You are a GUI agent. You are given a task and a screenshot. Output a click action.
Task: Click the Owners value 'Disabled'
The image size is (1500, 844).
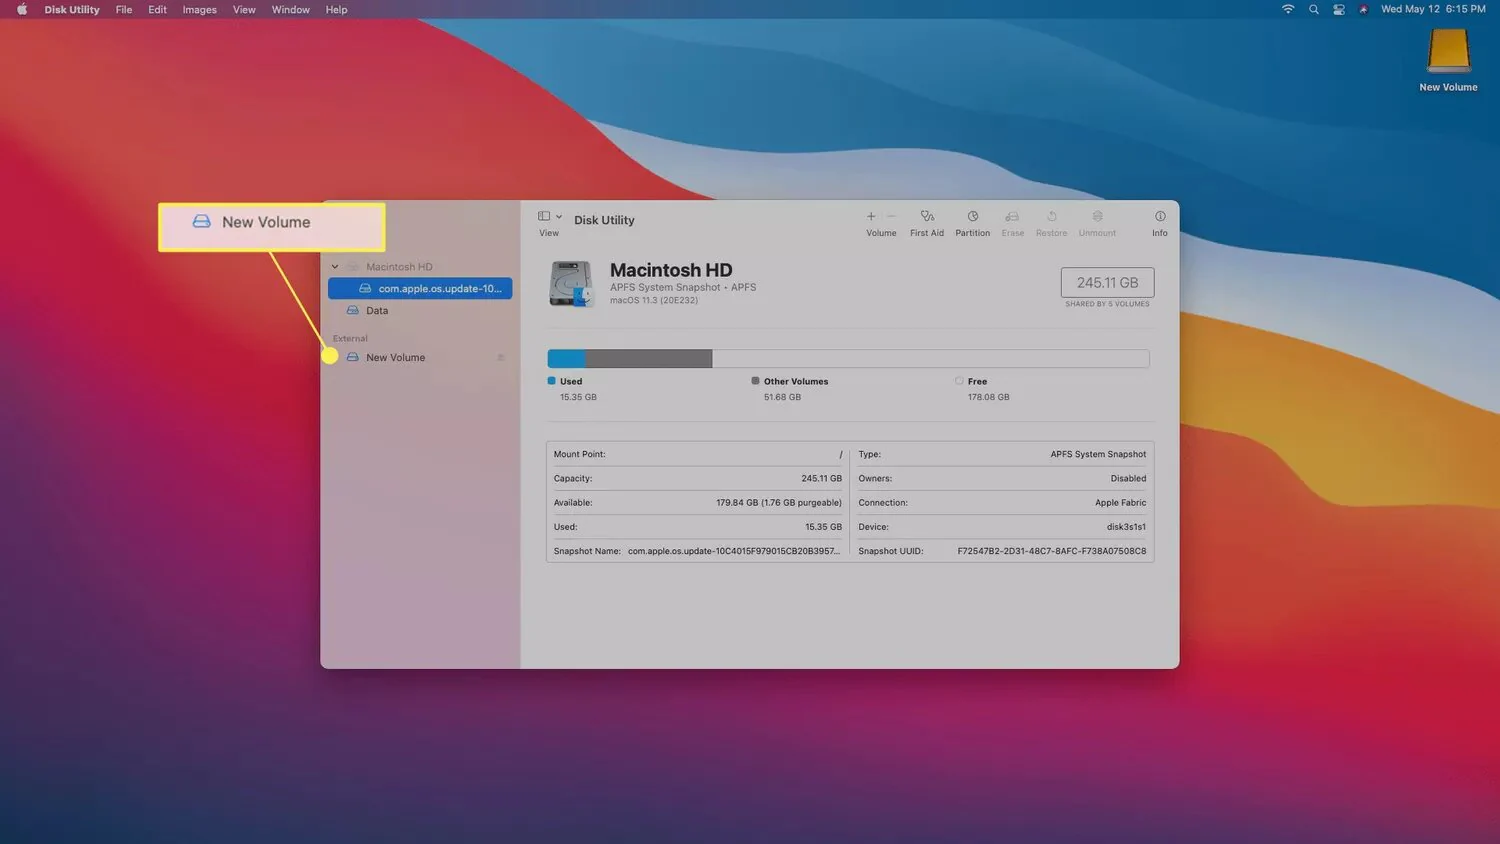click(1128, 479)
